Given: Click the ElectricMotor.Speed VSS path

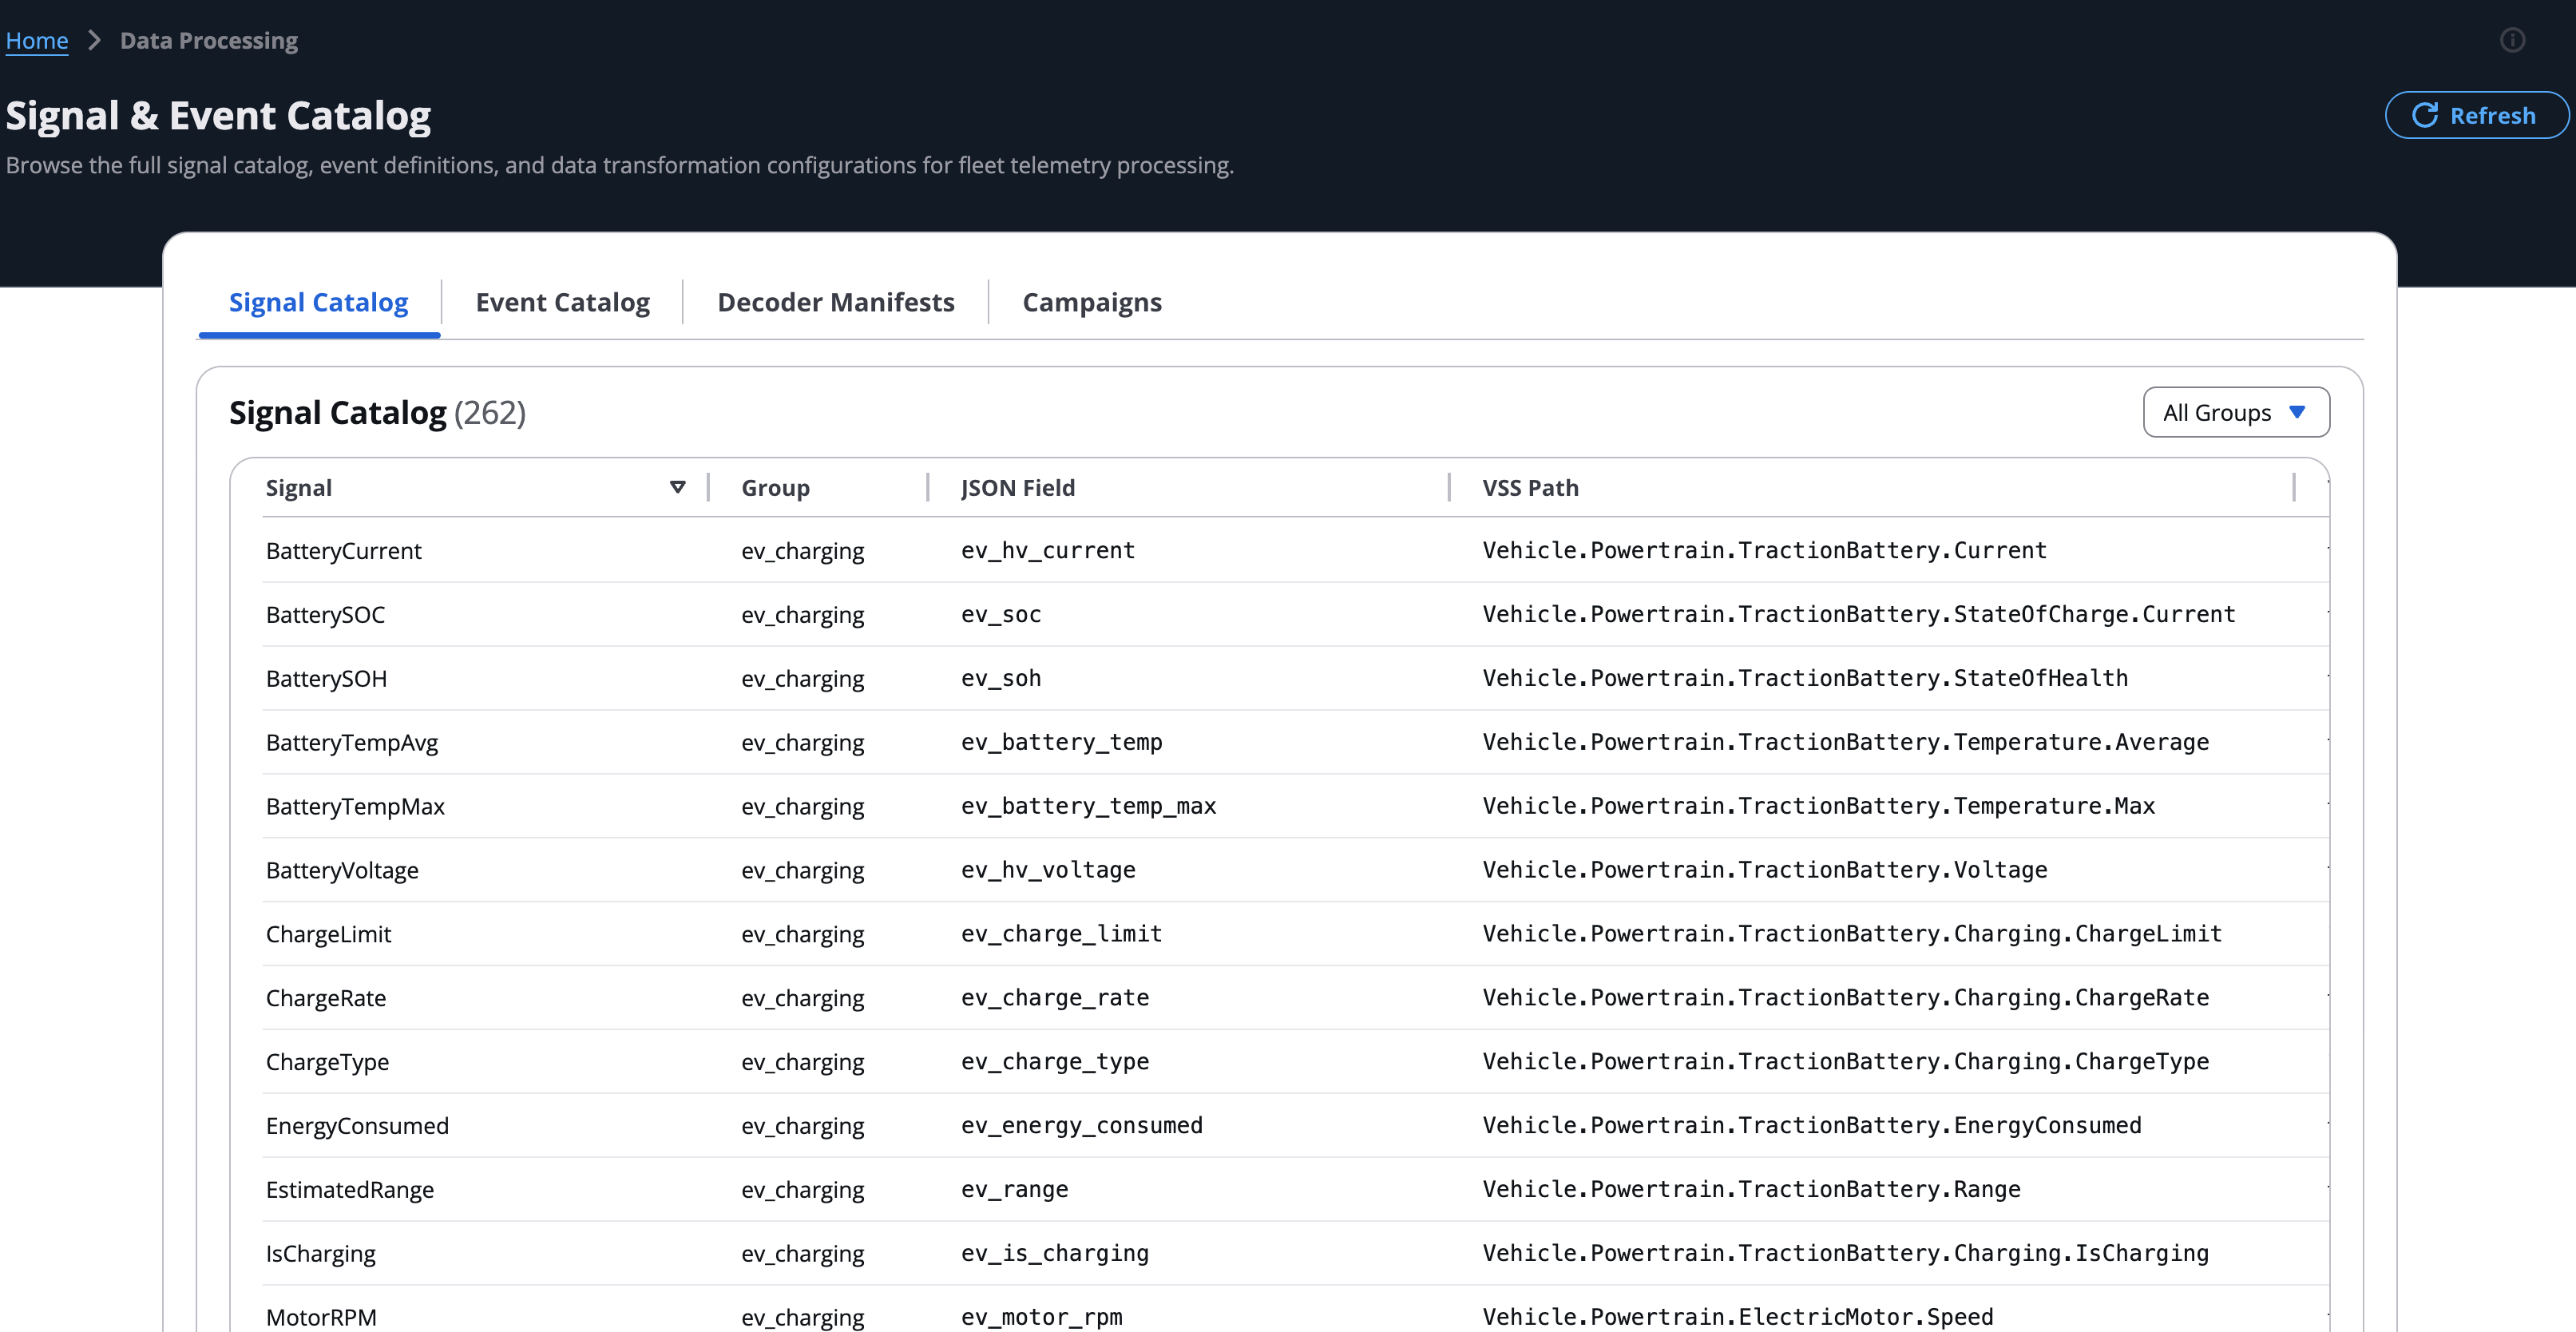Looking at the screenshot, I should click(1737, 1317).
